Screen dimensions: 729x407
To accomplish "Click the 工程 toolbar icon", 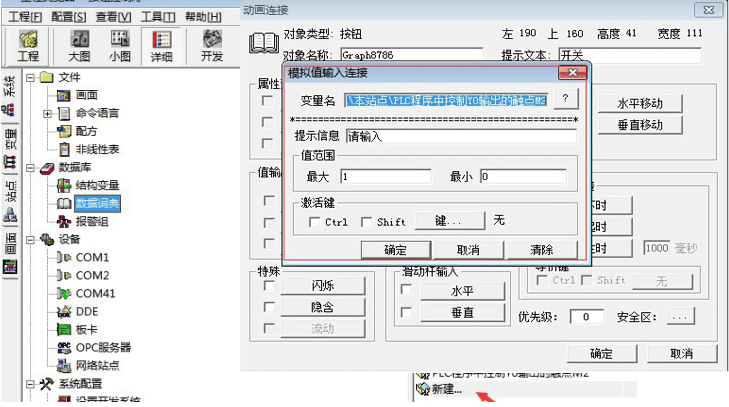I will tap(28, 46).
